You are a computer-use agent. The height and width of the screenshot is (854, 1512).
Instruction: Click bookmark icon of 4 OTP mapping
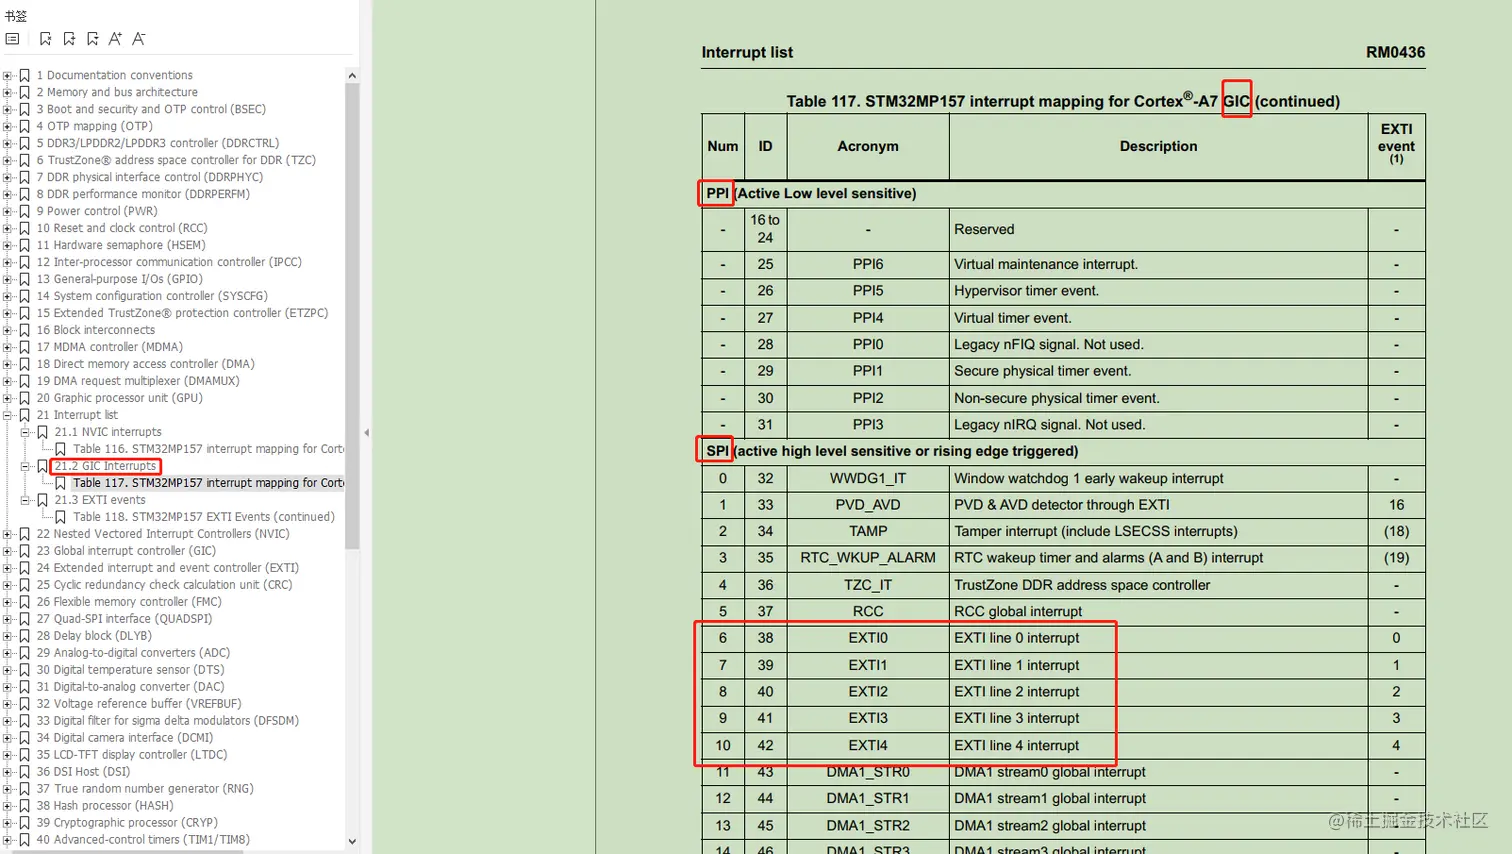(x=25, y=126)
